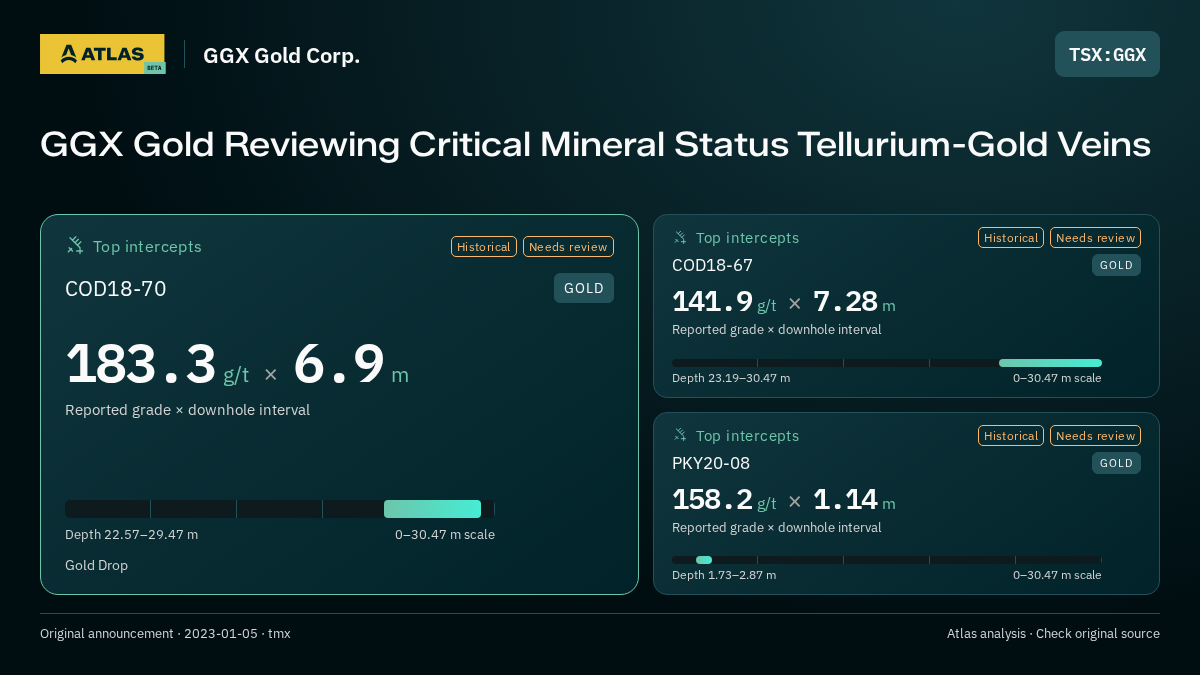Click 0–30.47 m scale label on PKY20-08 card

pyautogui.click(x=1057, y=575)
